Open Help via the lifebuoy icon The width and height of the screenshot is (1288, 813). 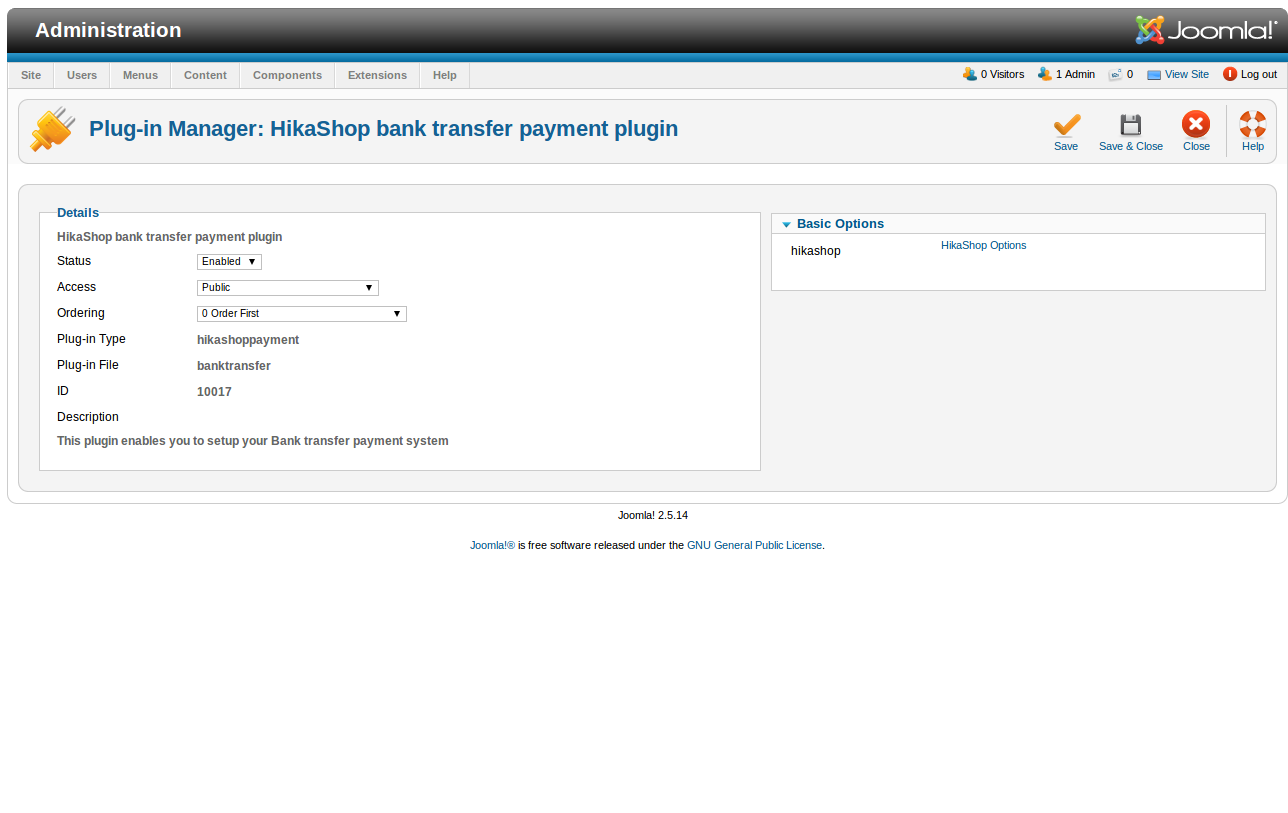1253,125
